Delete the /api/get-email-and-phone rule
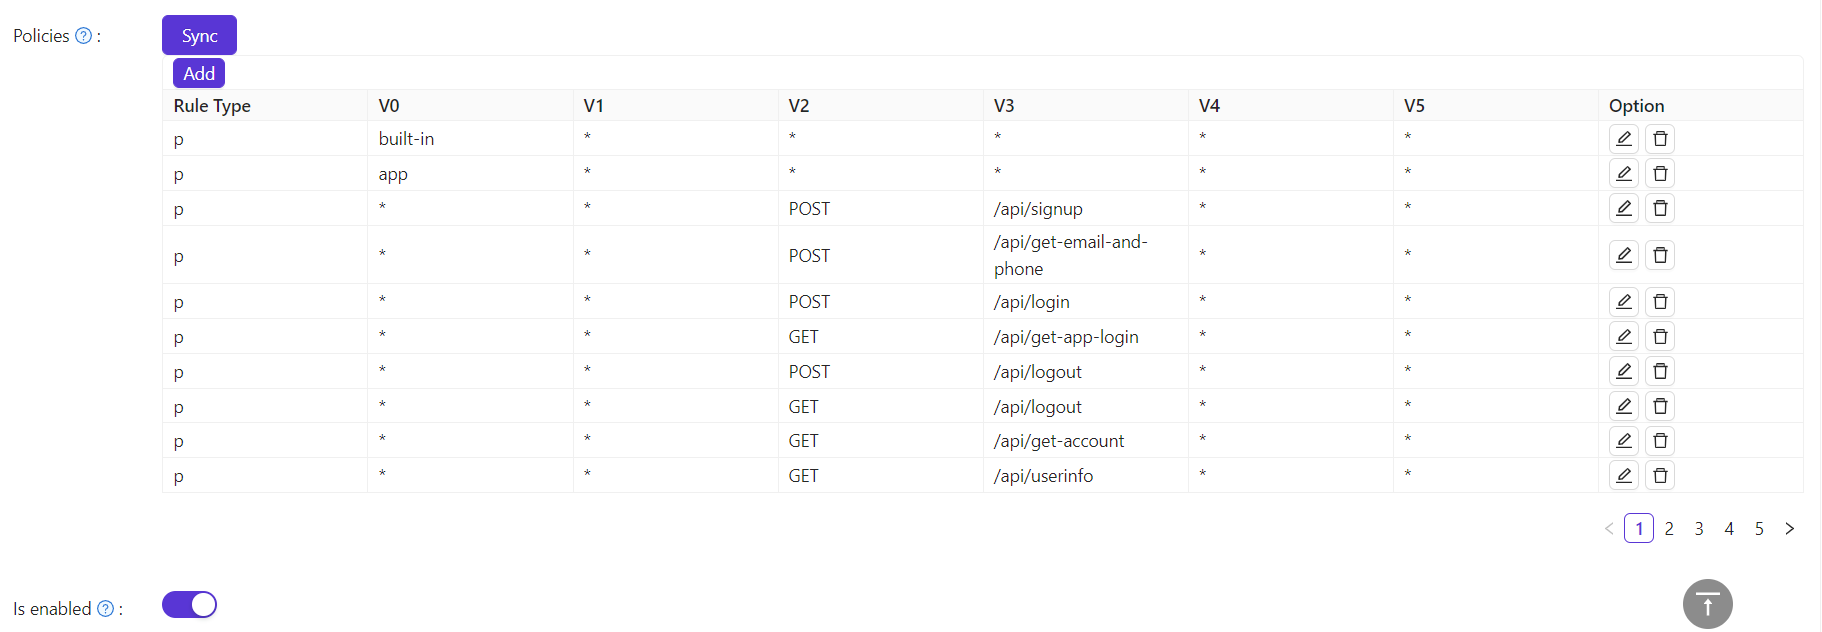Image resolution: width=1822 pixels, height=632 pixels. [1659, 255]
